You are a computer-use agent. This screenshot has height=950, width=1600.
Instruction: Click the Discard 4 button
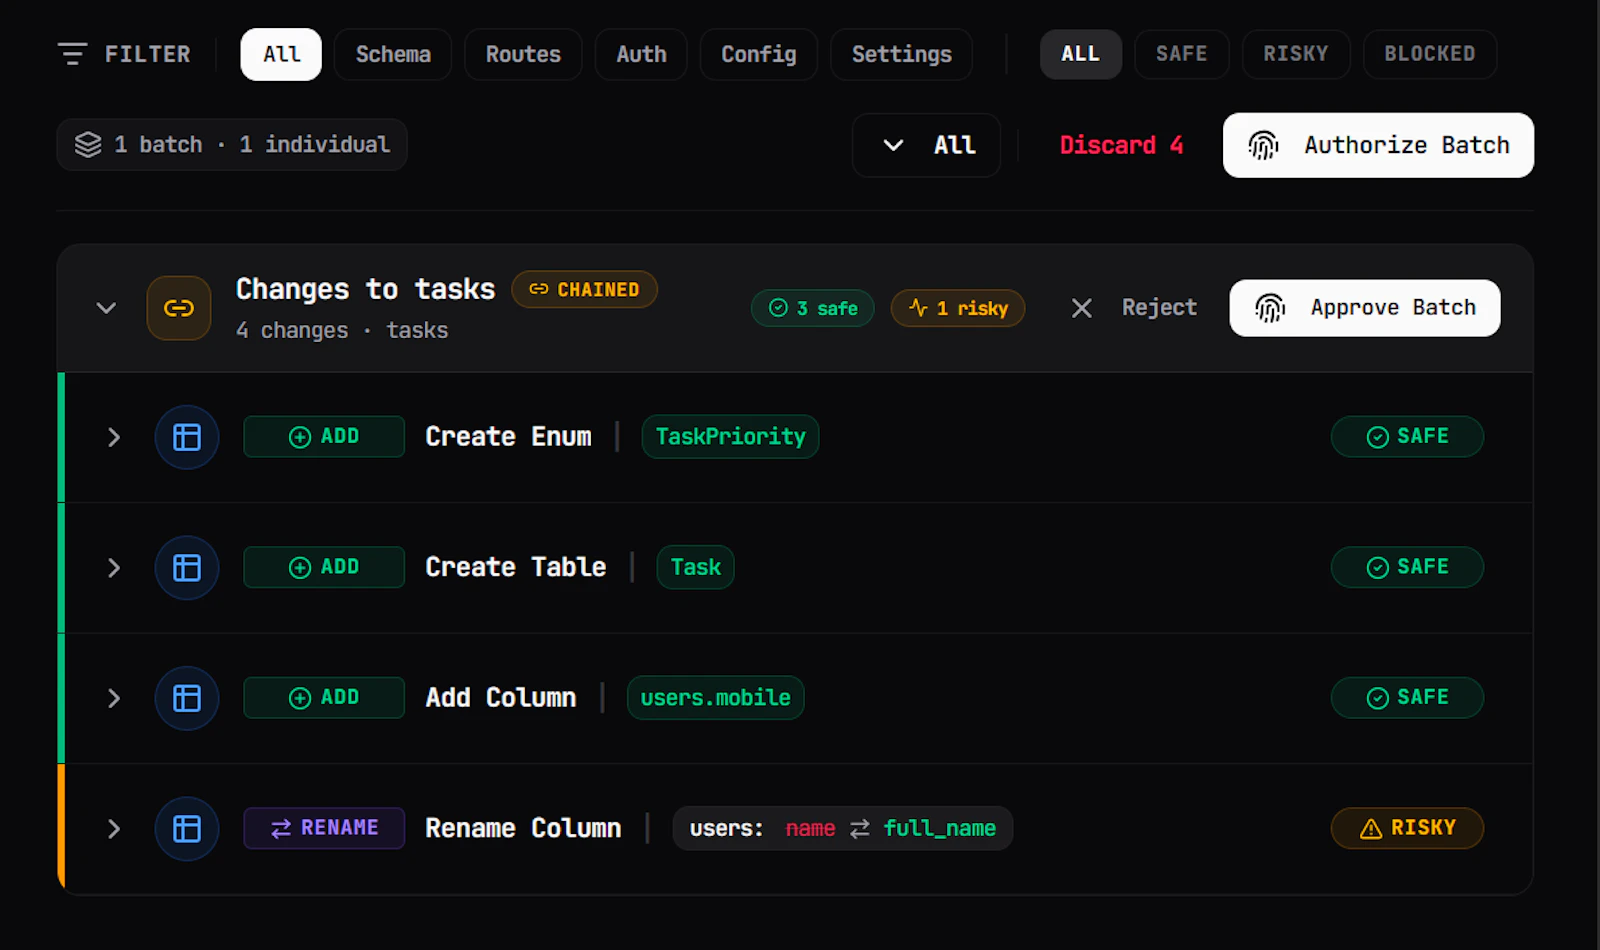[1121, 145]
